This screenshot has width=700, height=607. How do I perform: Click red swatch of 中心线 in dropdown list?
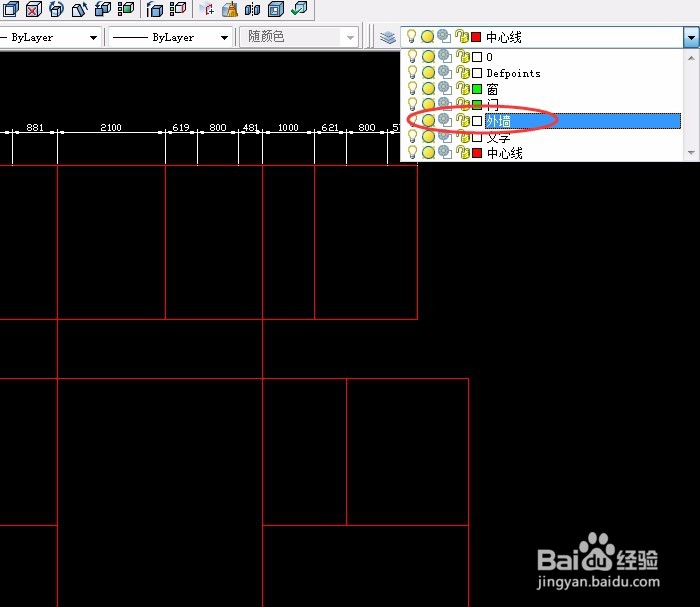coord(477,153)
